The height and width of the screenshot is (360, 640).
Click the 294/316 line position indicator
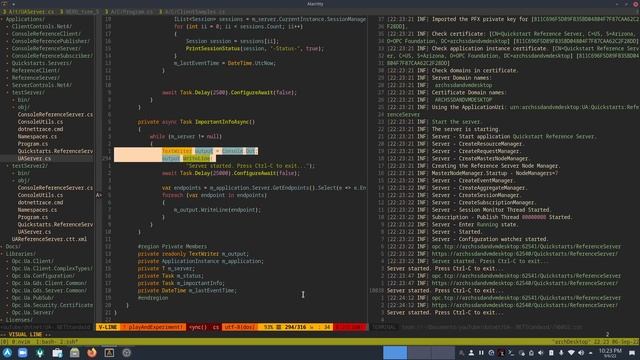295,327
